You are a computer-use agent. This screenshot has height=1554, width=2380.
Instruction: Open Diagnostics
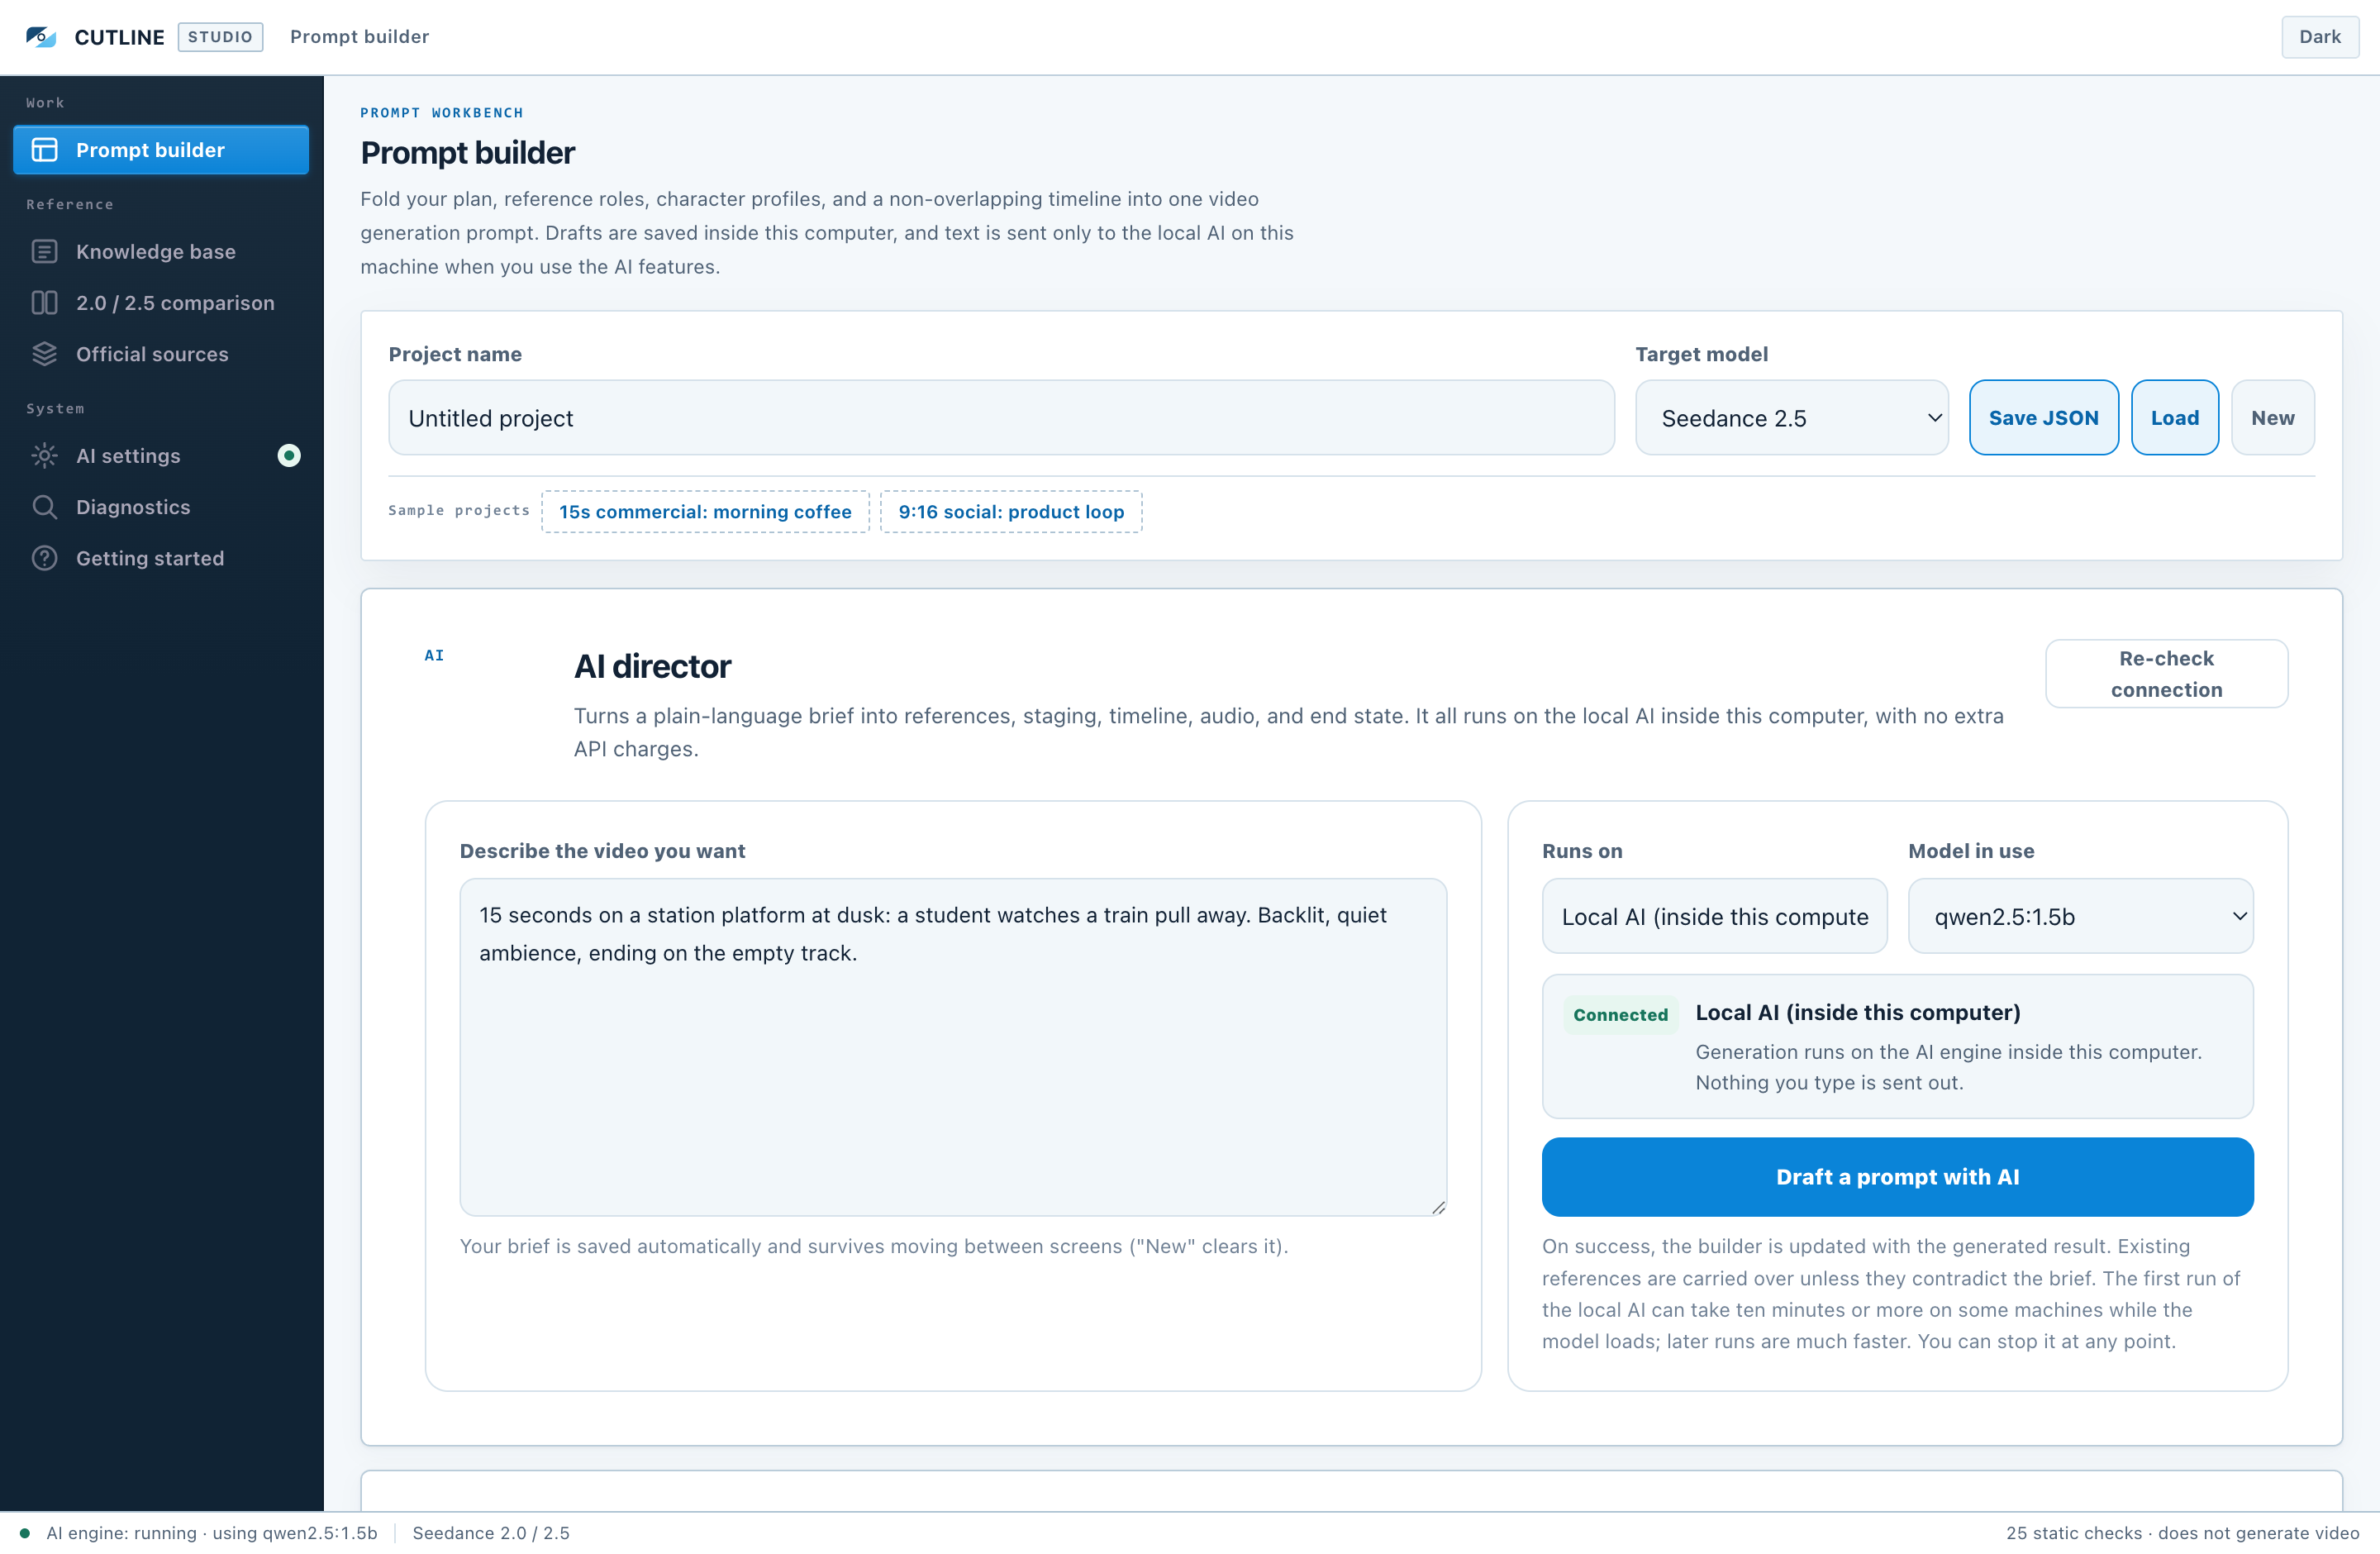pos(161,507)
